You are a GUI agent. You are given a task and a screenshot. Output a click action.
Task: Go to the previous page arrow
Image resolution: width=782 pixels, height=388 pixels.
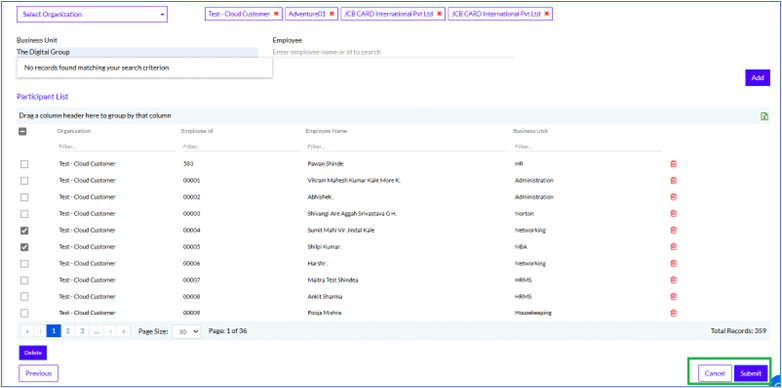coord(40,331)
